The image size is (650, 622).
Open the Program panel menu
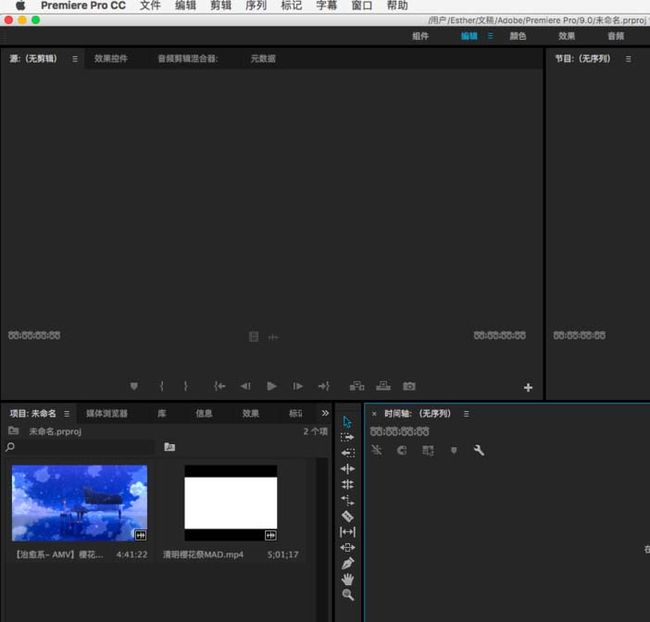628,59
